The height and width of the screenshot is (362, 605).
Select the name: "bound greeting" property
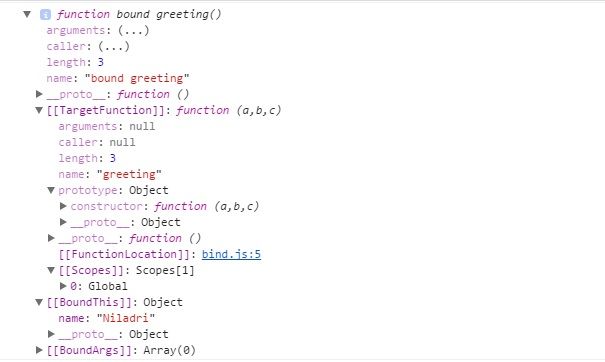(118, 78)
